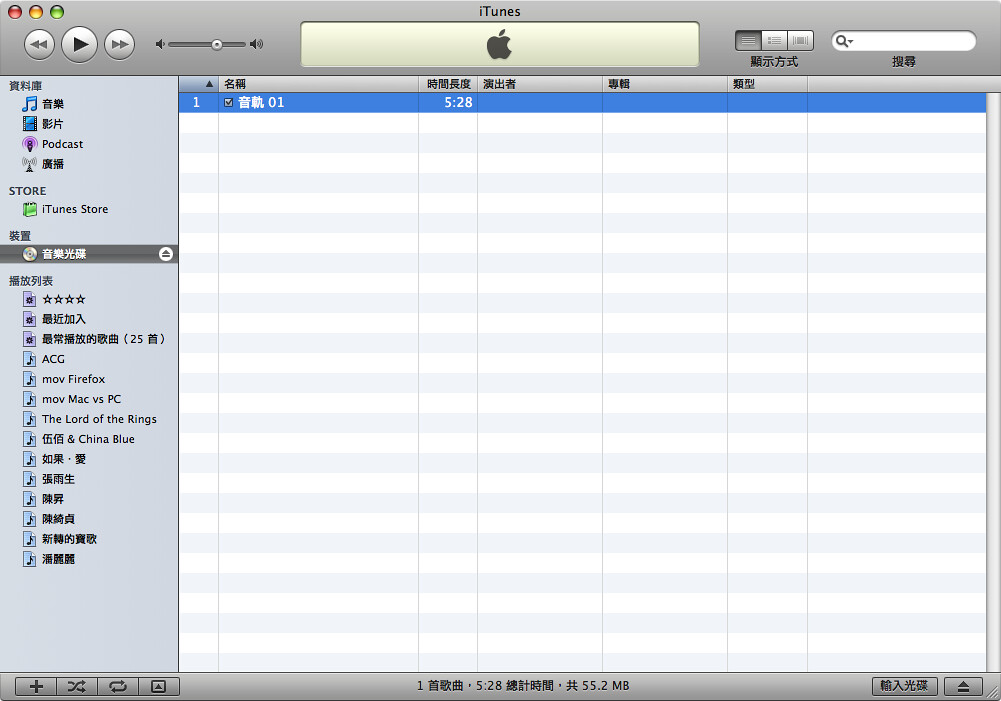
Task: Skip to the next track
Action: click(x=120, y=44)
